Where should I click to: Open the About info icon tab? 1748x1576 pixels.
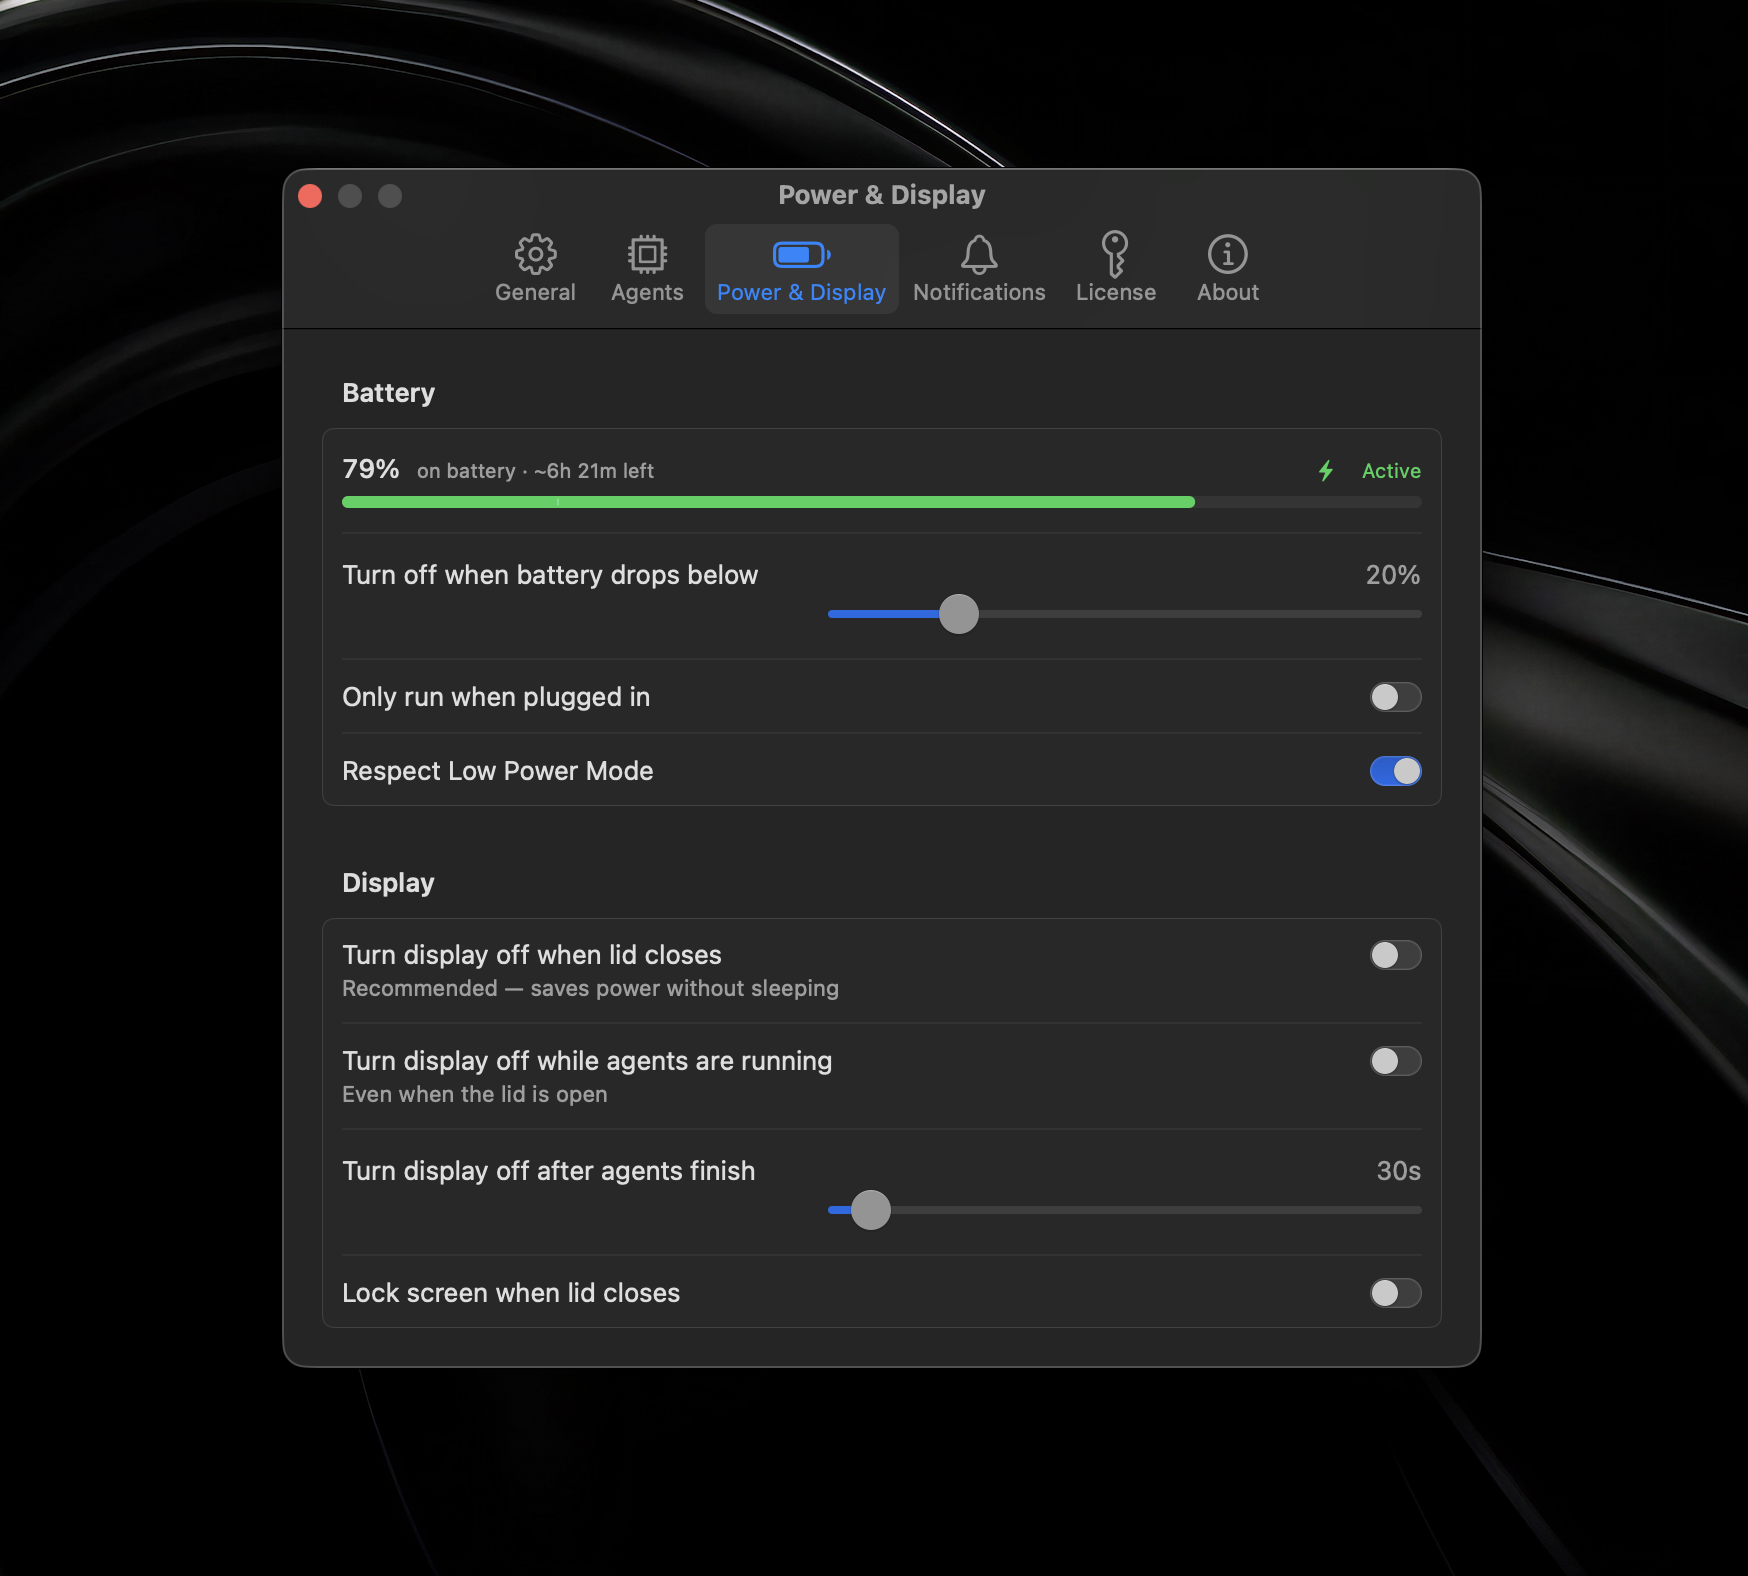[1227, 254]
